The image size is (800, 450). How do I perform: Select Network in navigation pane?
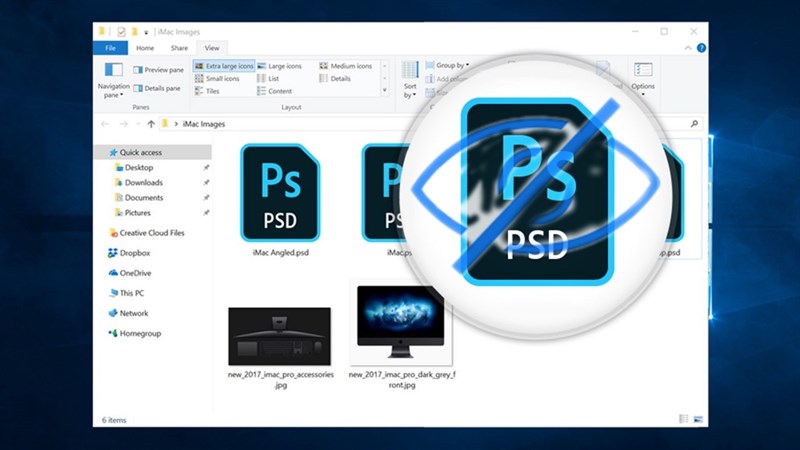(x=129, y=313)
